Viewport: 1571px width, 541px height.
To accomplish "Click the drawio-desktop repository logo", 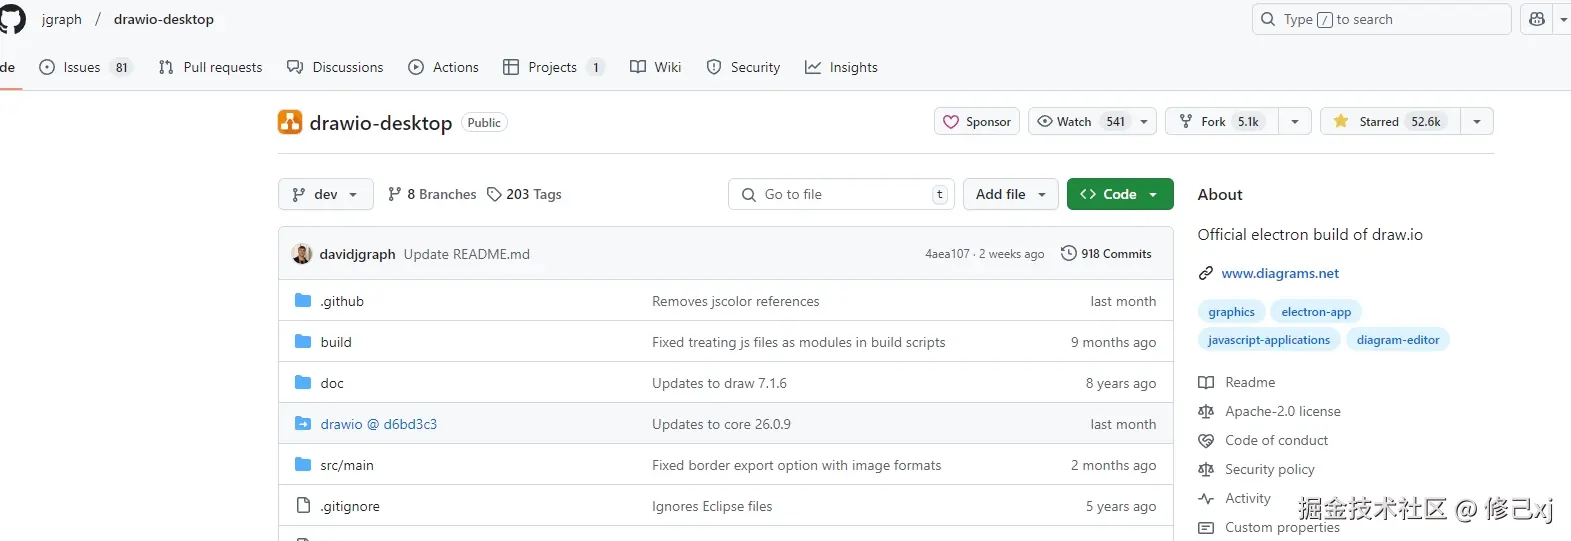I will (290, 122).
